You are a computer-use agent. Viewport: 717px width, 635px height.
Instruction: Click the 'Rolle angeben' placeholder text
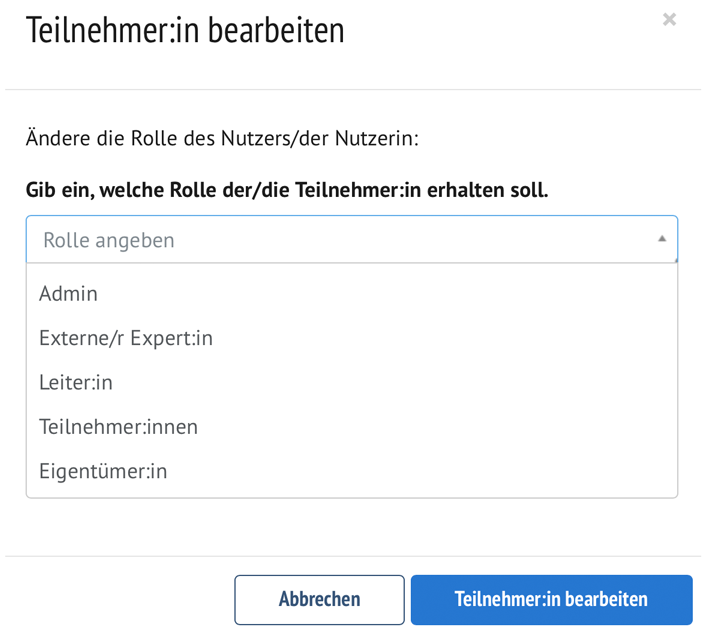pos(109,240)
